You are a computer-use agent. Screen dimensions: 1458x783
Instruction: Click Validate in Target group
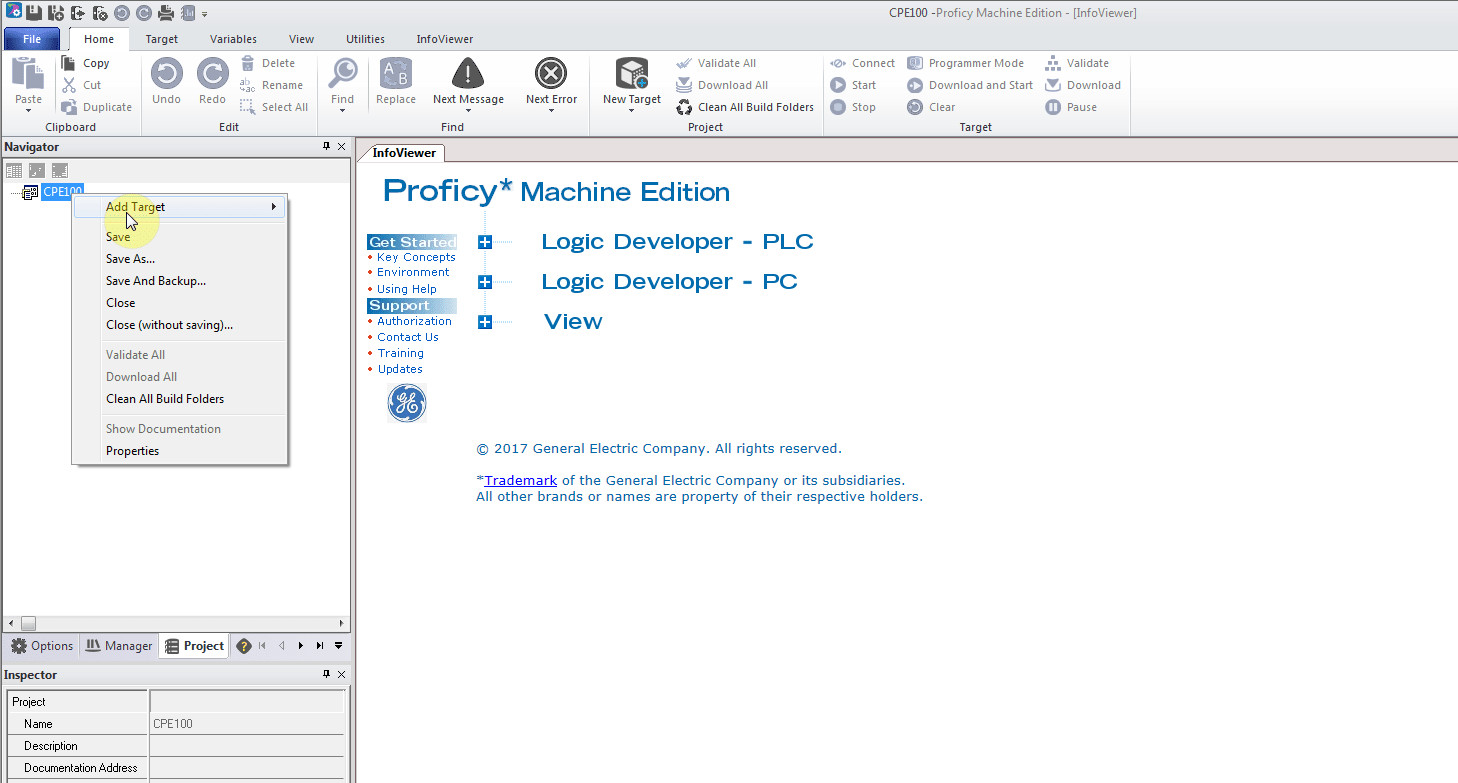coord(1077,63)
